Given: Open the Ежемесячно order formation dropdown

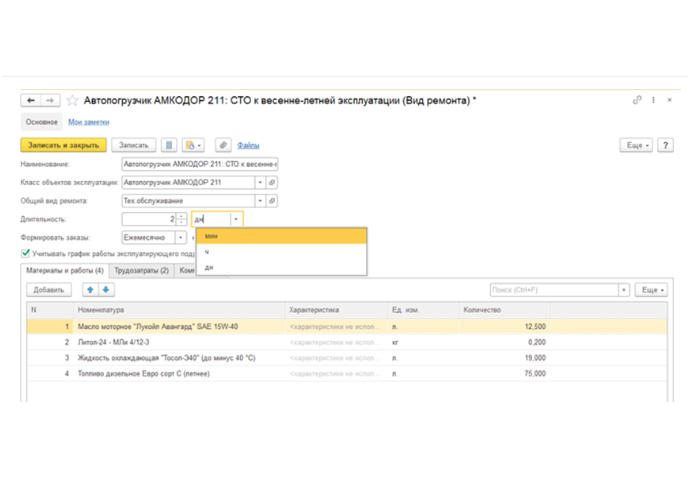Looking at the screenshot, I should tap(180, 237).
